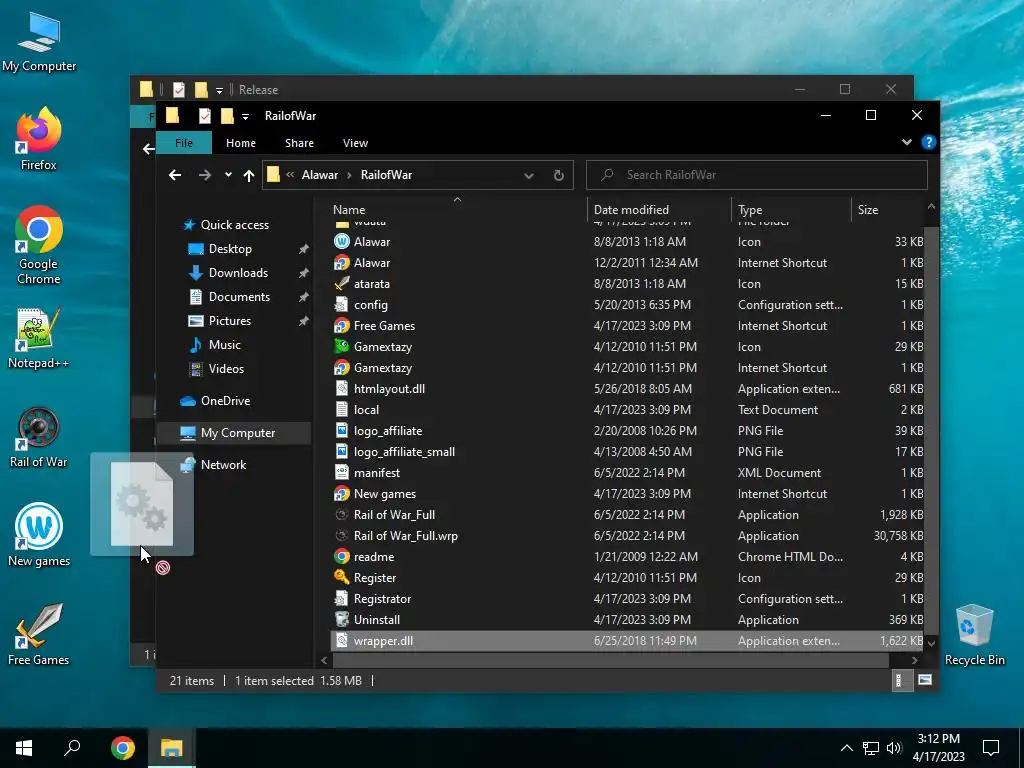Open the Recycle Bin
Image resolution: width=1024 pixels, height=768 pixels.
pos(974,635)
